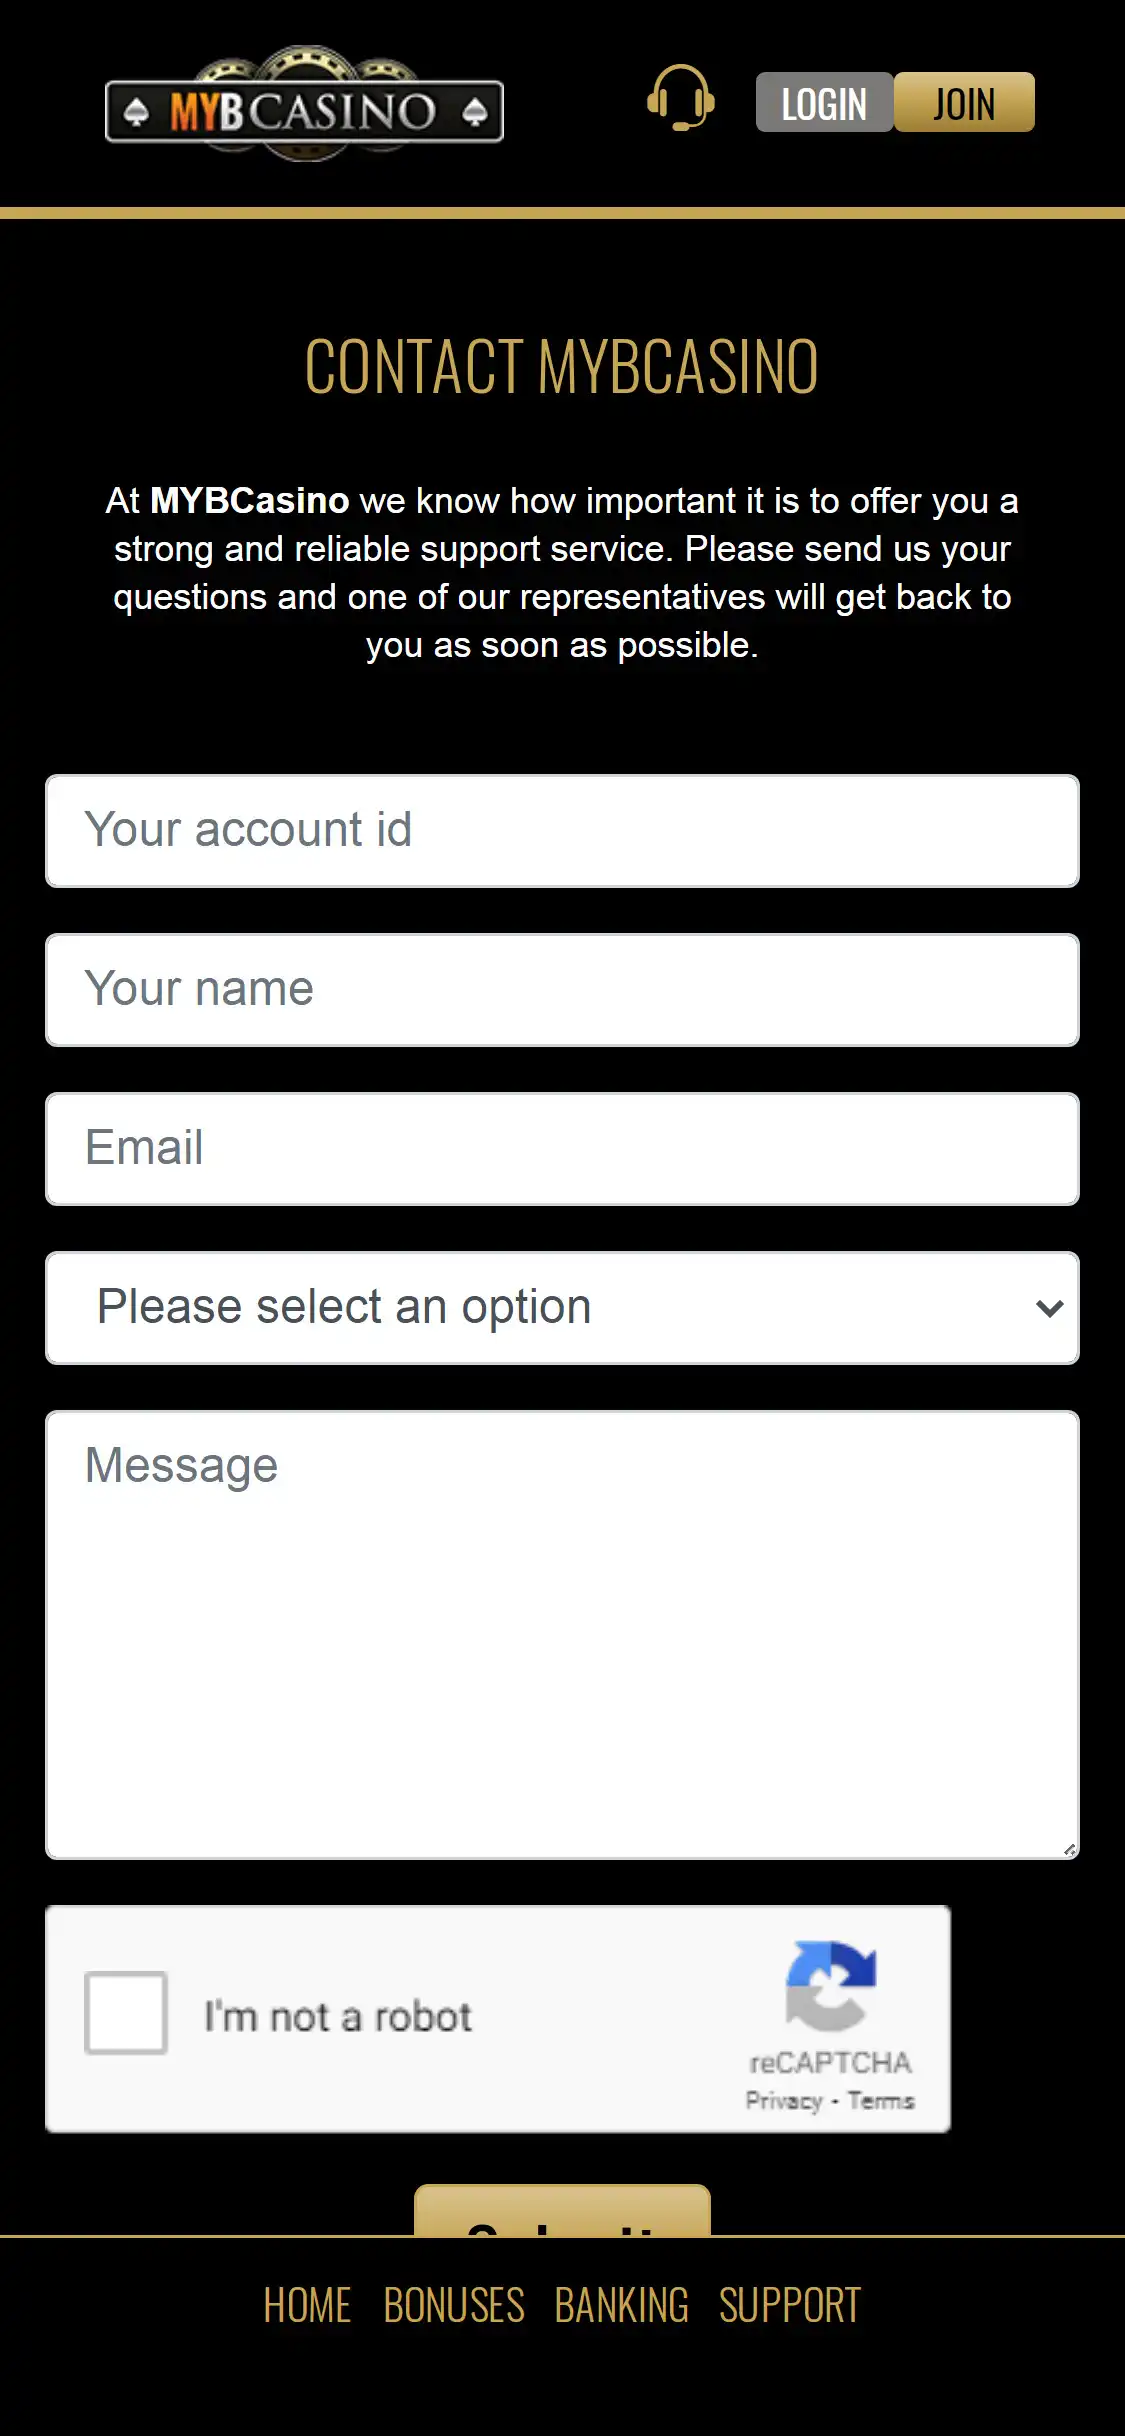Screen dimensions: 1125x2436
Task: Click into the Message text area
Action: (562, 1635)
